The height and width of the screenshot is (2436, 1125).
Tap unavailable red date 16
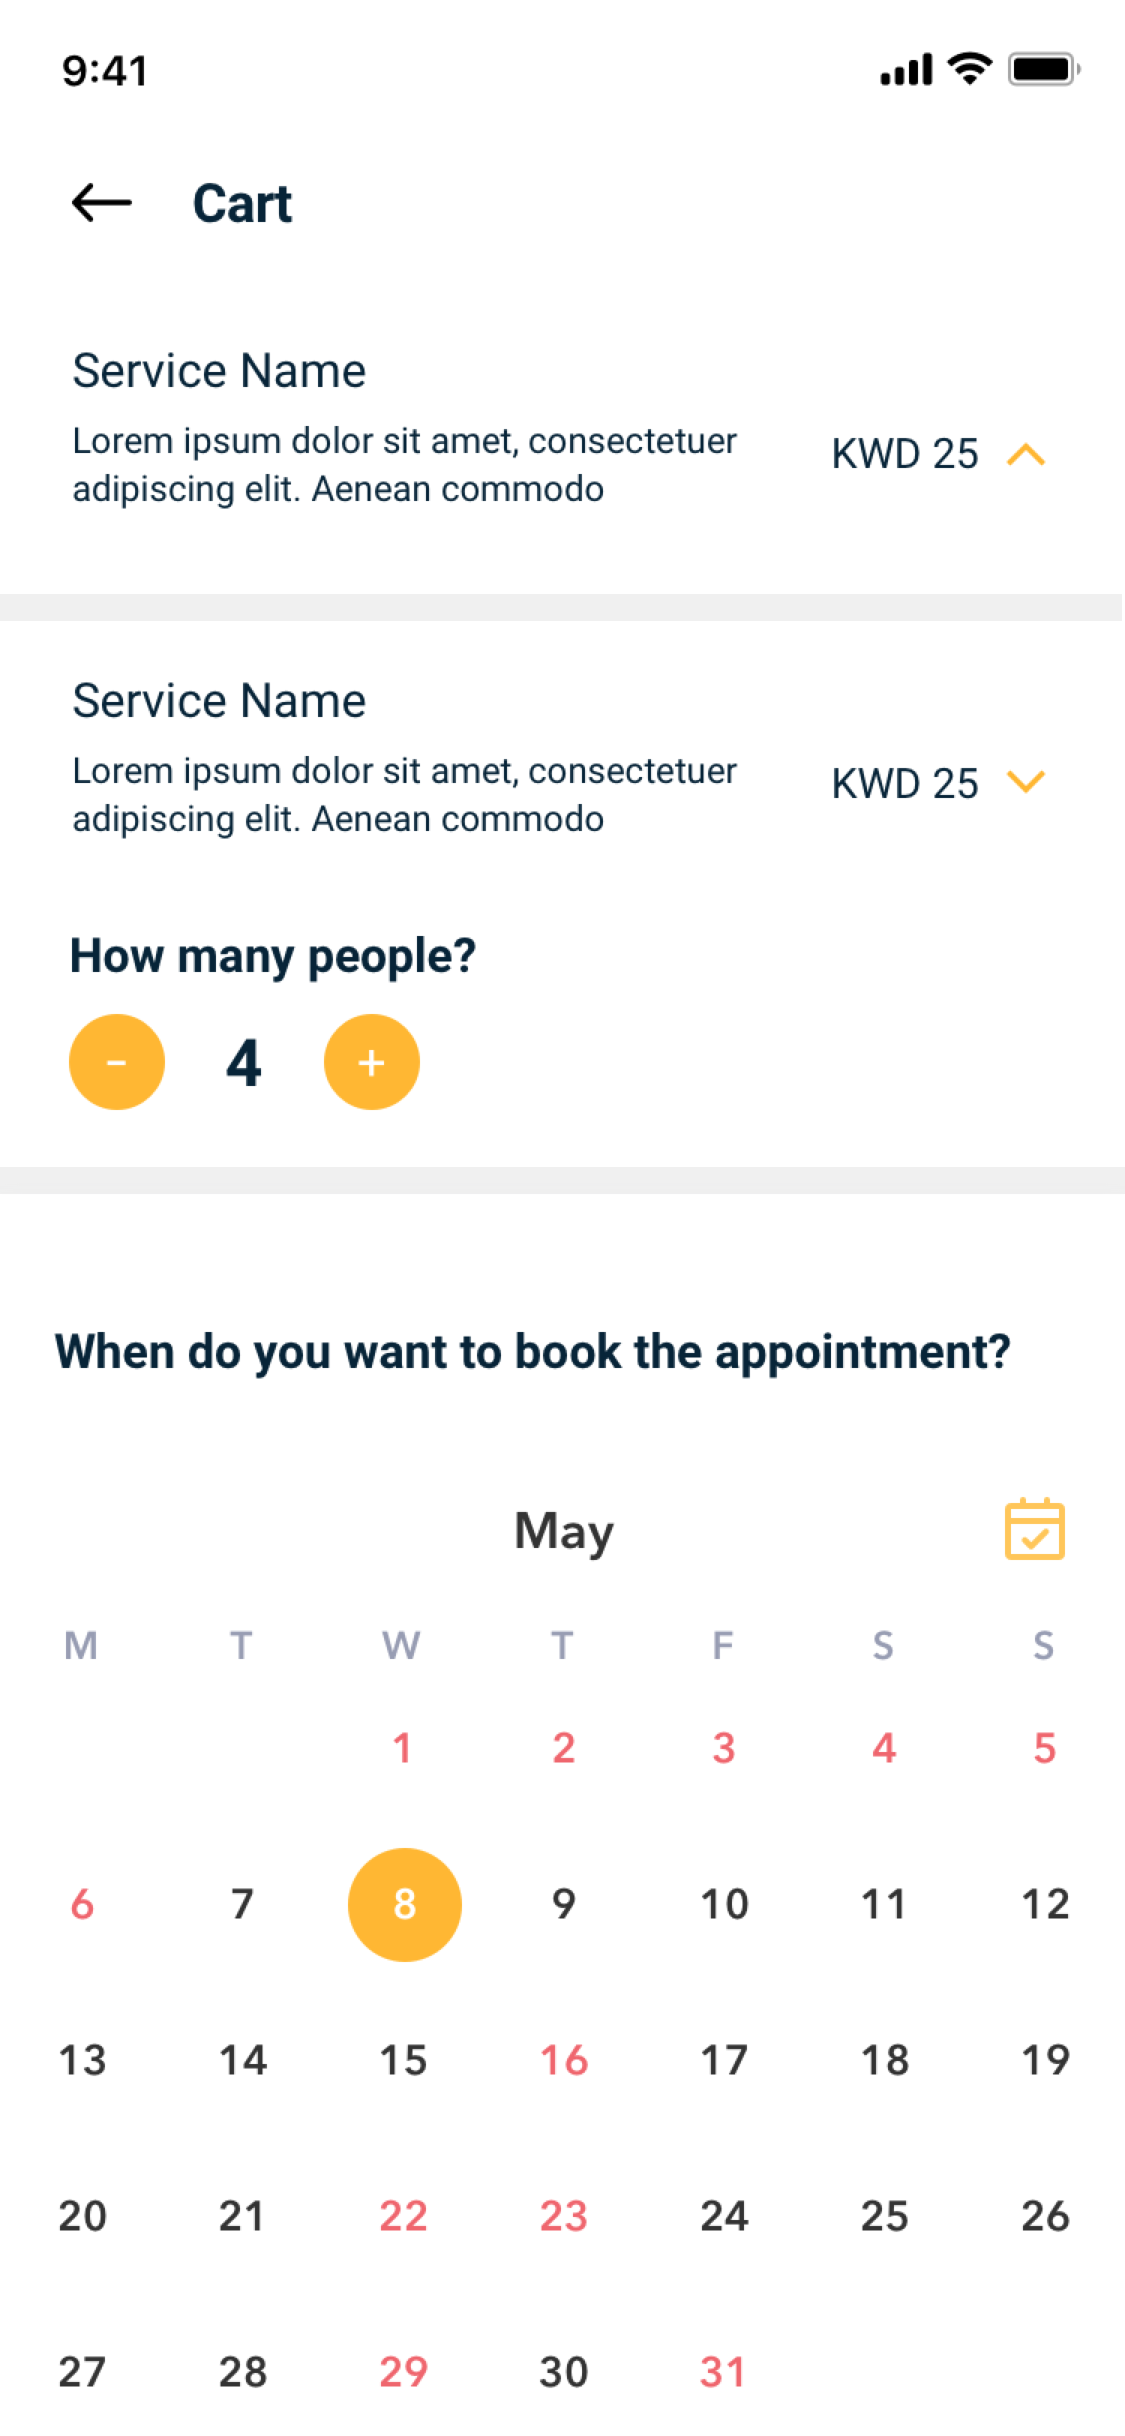coord(564,2060)
